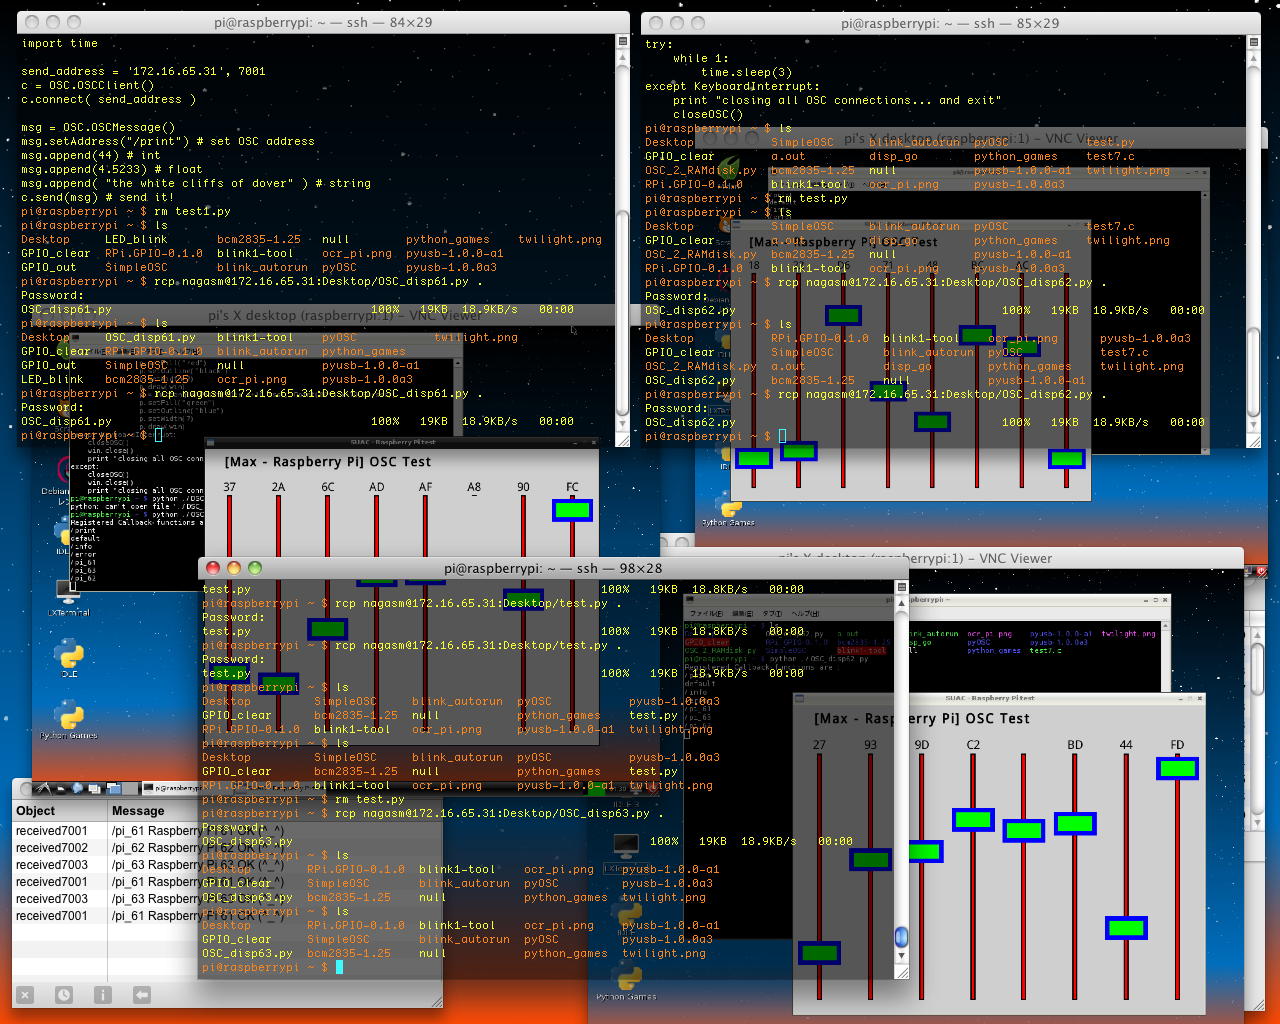Click split-pane icon in ssh 84×29 window
This screenshot has width=1280, height=1024.
tap(622, 41)
